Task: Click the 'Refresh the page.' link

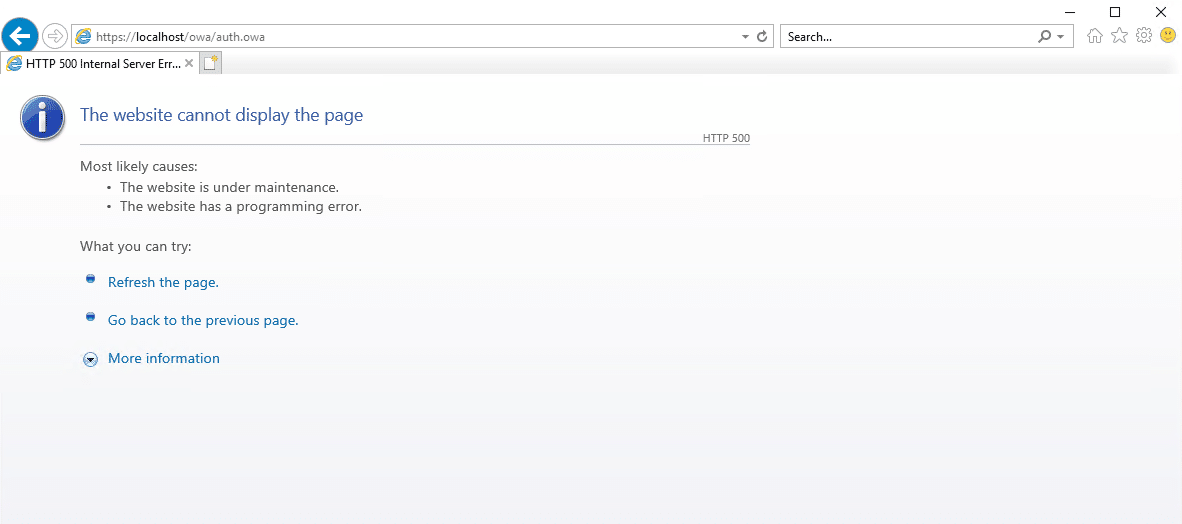Action: pyautogui.click(x=163, y=282)
